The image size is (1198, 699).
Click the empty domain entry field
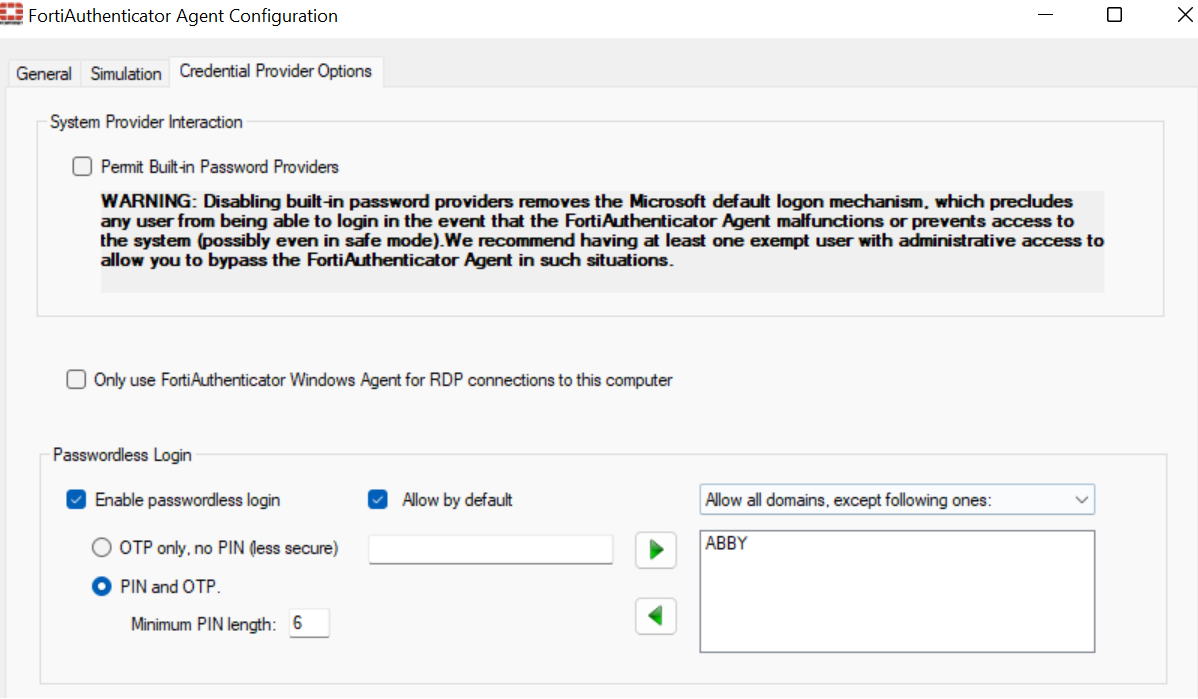490,549
